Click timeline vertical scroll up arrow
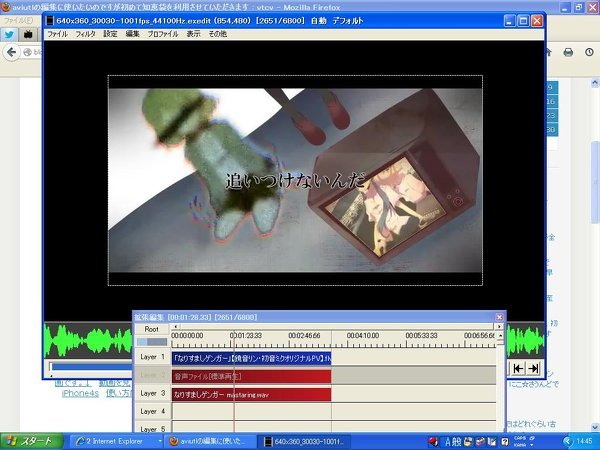 coord(500,336)
